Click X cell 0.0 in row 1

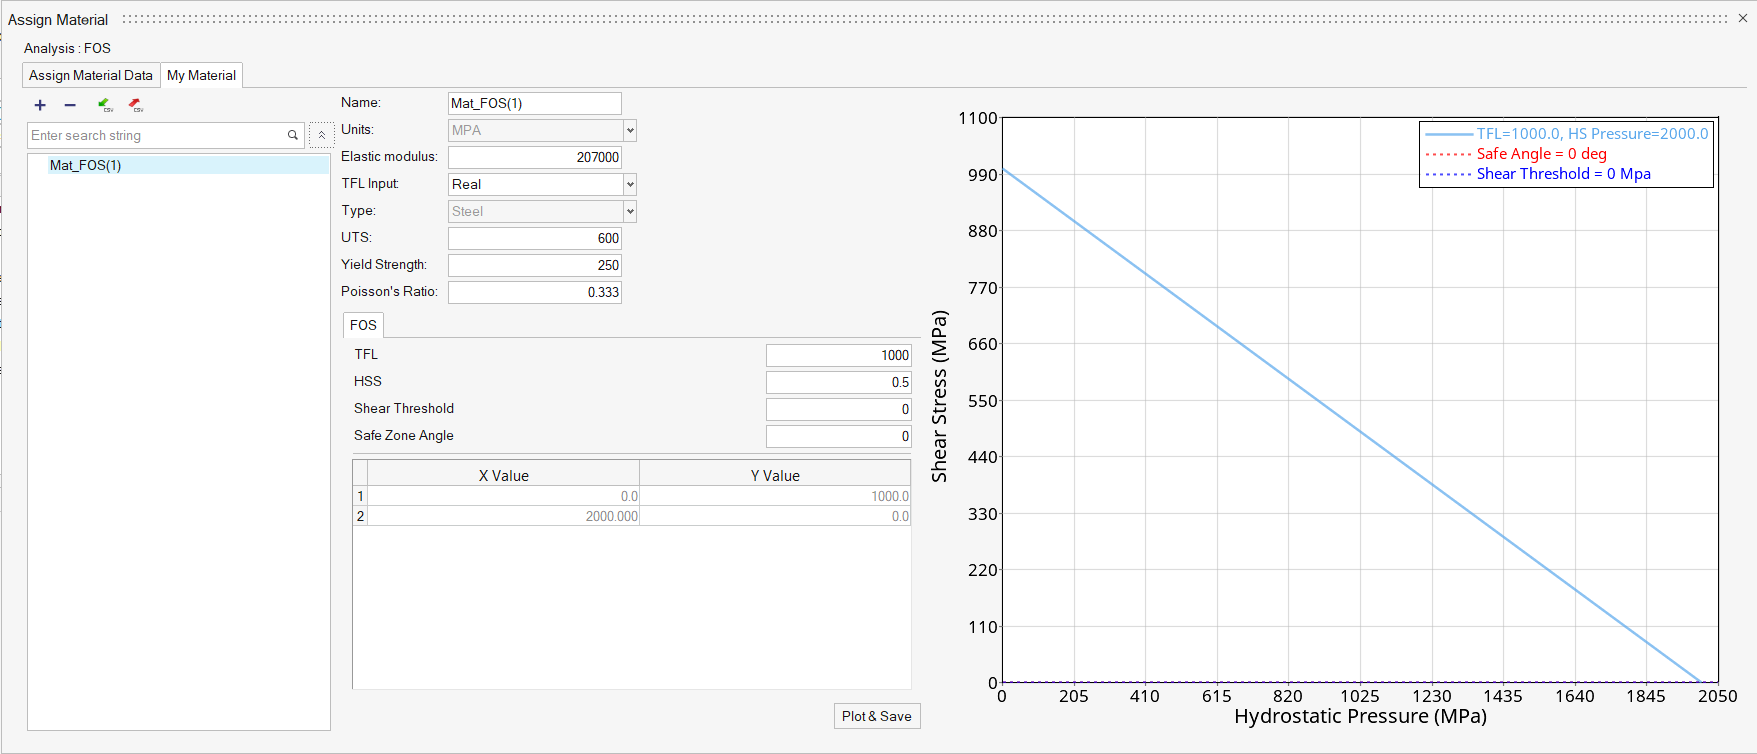pos(504,496)
